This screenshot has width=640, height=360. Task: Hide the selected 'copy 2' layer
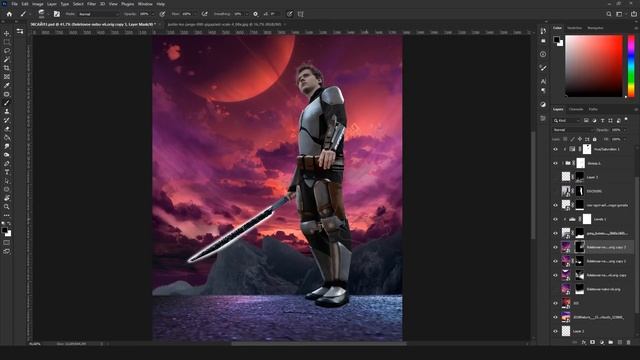click(555, 247)
